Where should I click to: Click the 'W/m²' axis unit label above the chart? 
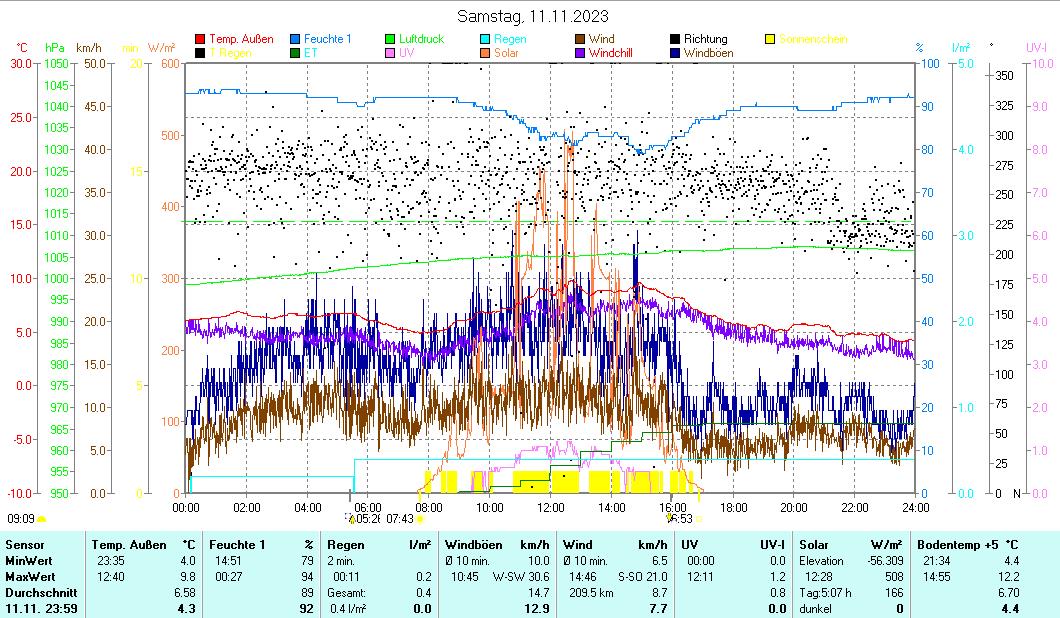[162, 48]
